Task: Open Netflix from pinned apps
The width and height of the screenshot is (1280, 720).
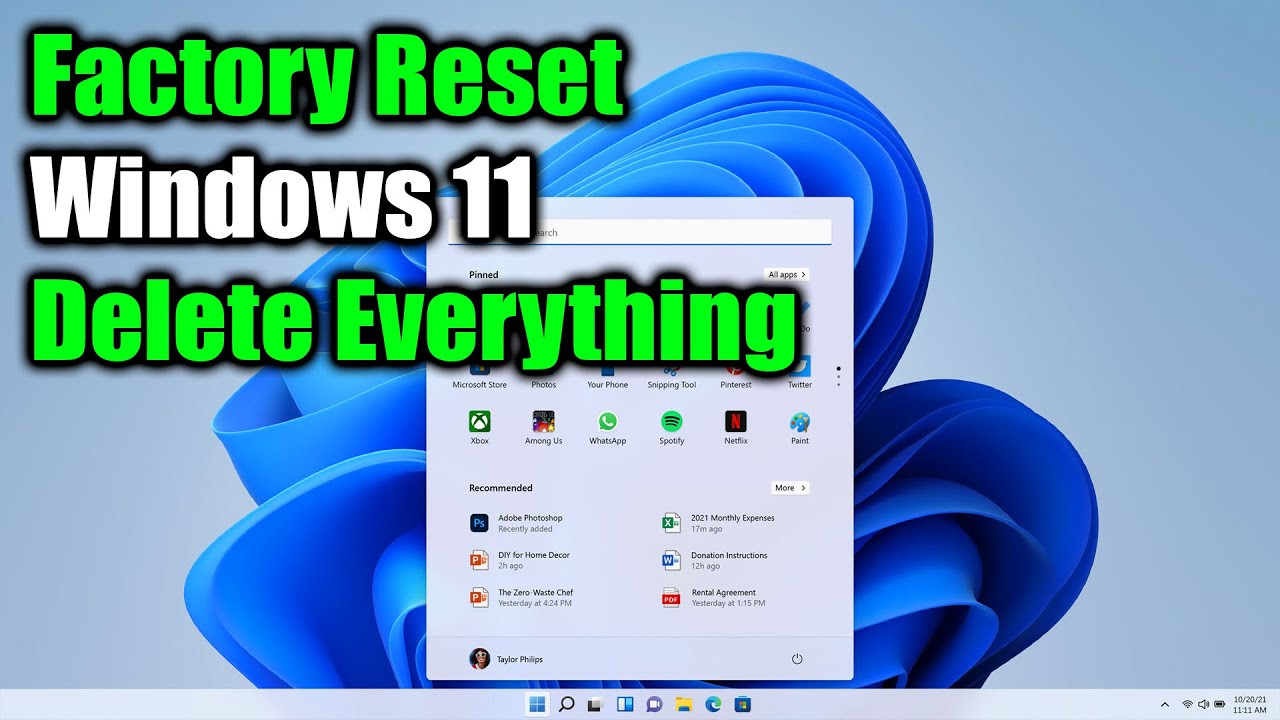Action: 736,427
